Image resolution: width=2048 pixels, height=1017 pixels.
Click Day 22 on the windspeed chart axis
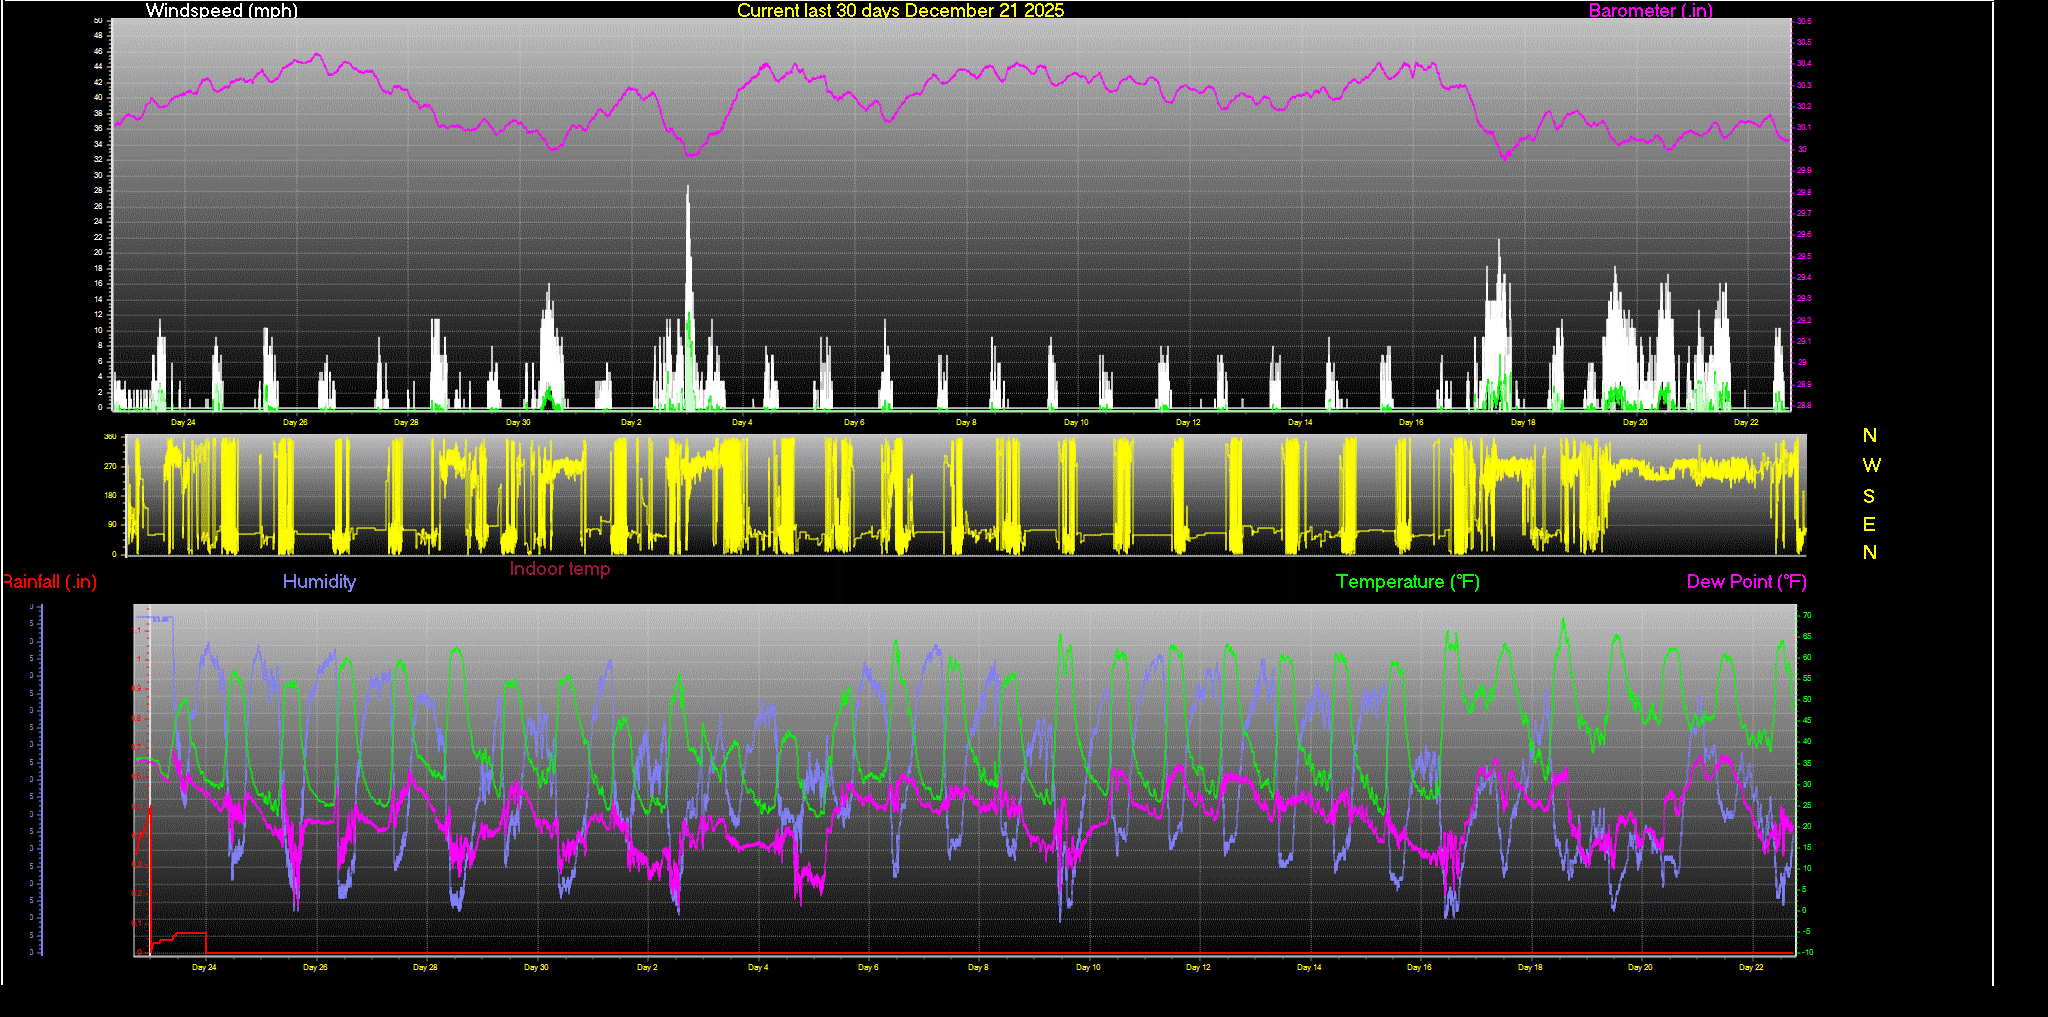tap(1746, 422)
